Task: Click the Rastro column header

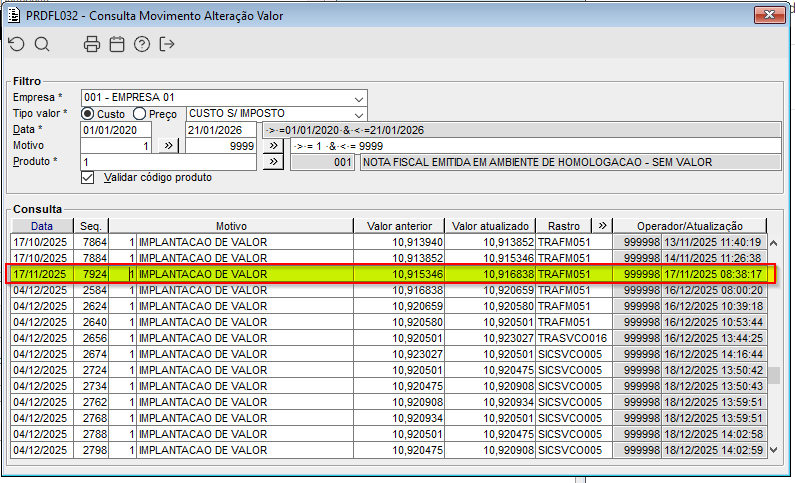Action: [x=564, y=226]
